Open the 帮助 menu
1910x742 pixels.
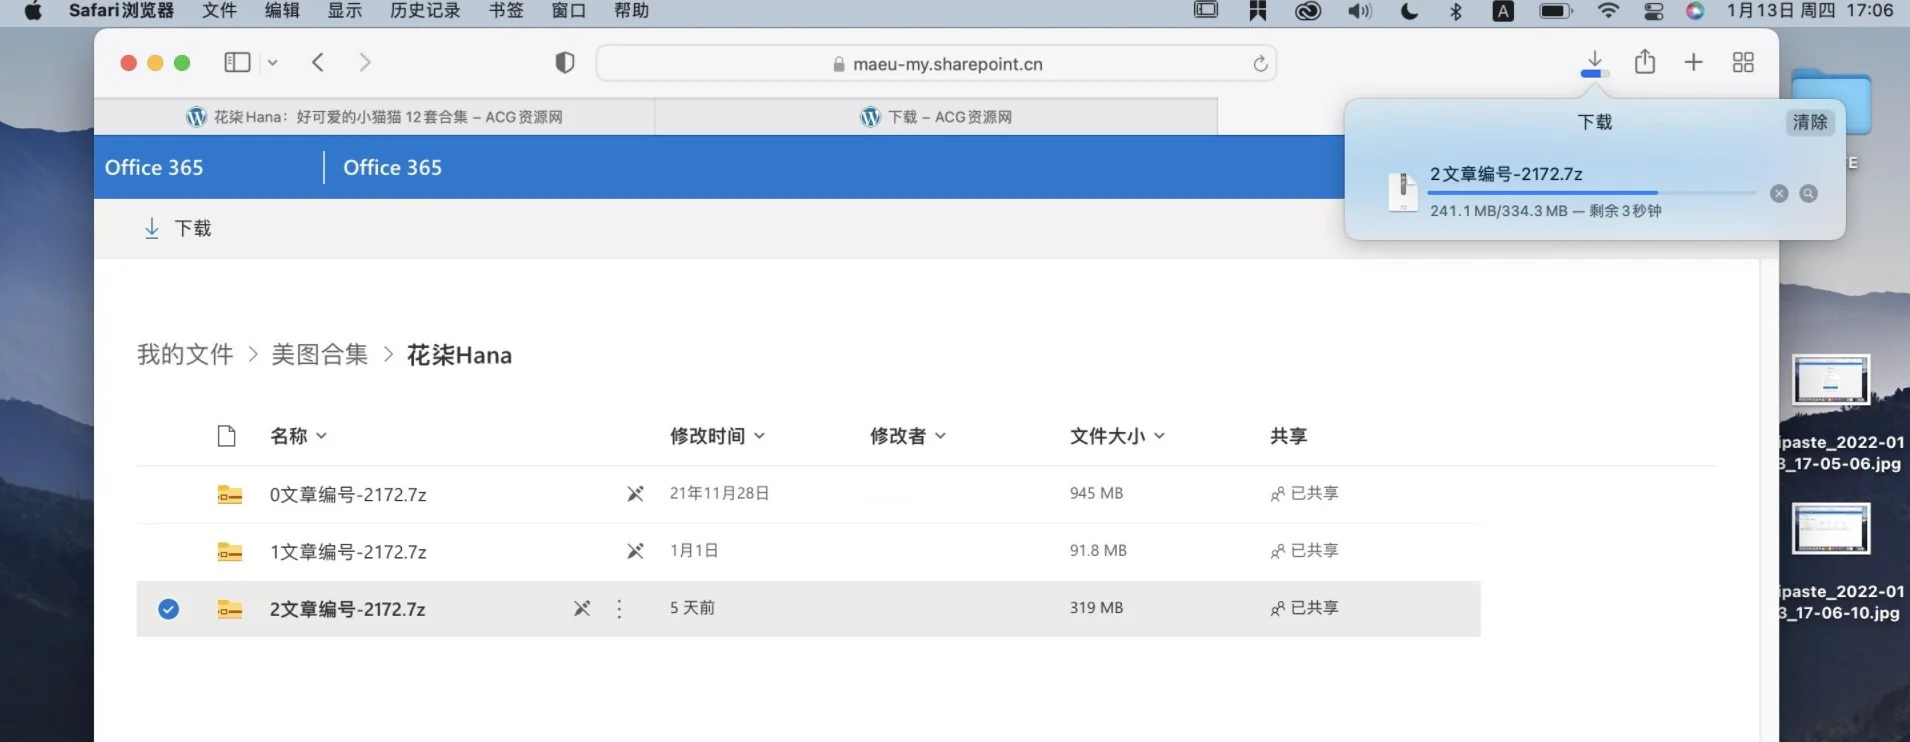(632, 11)
